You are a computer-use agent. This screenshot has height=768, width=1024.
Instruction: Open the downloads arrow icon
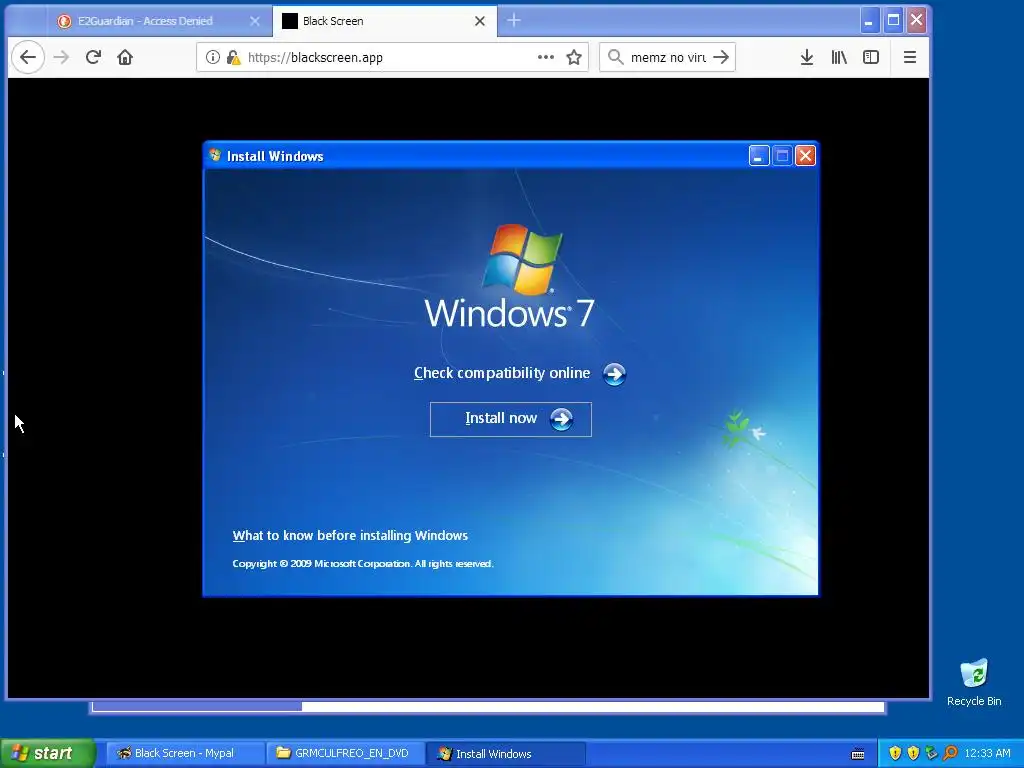pos(807,57)
